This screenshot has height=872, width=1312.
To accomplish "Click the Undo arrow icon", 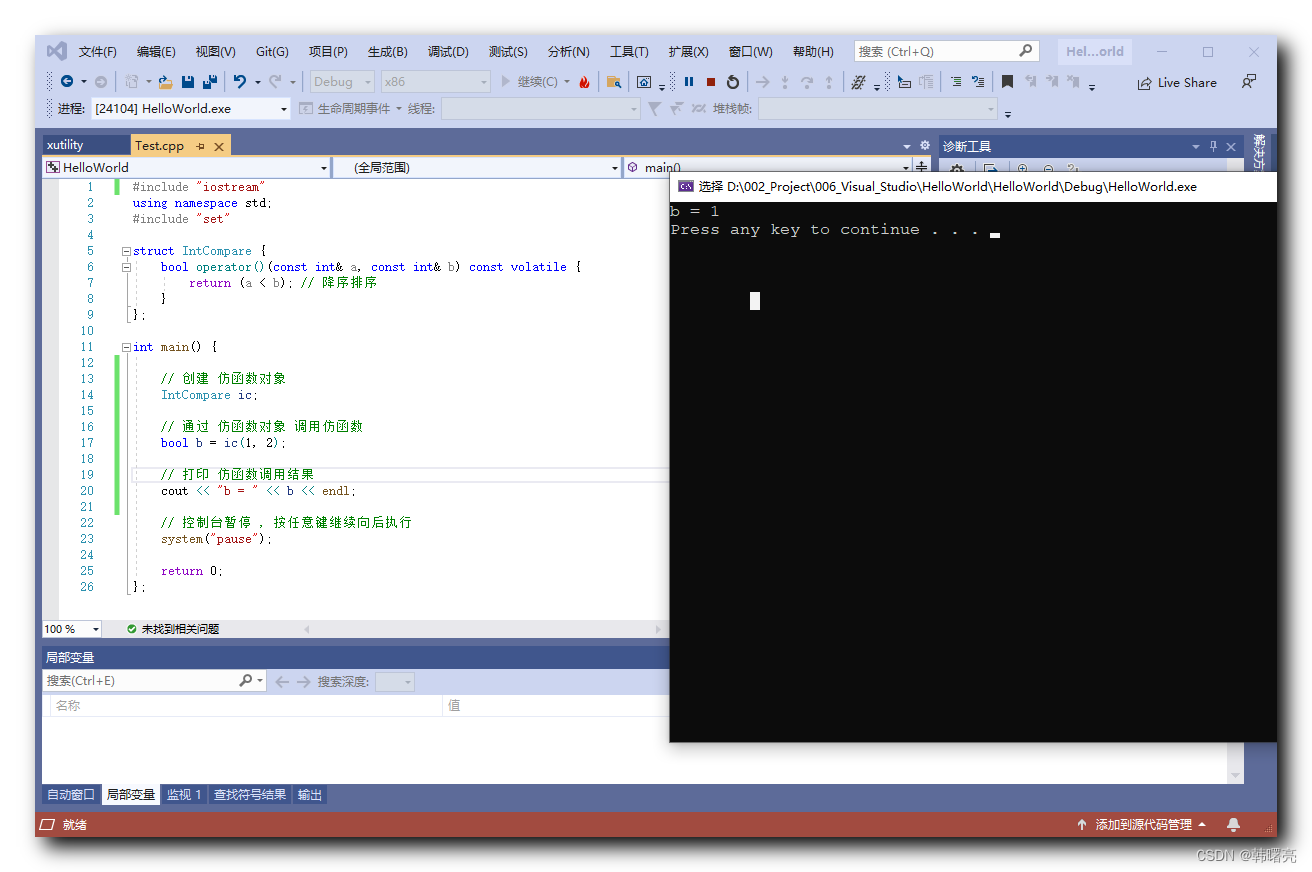I will coord(241,82).
